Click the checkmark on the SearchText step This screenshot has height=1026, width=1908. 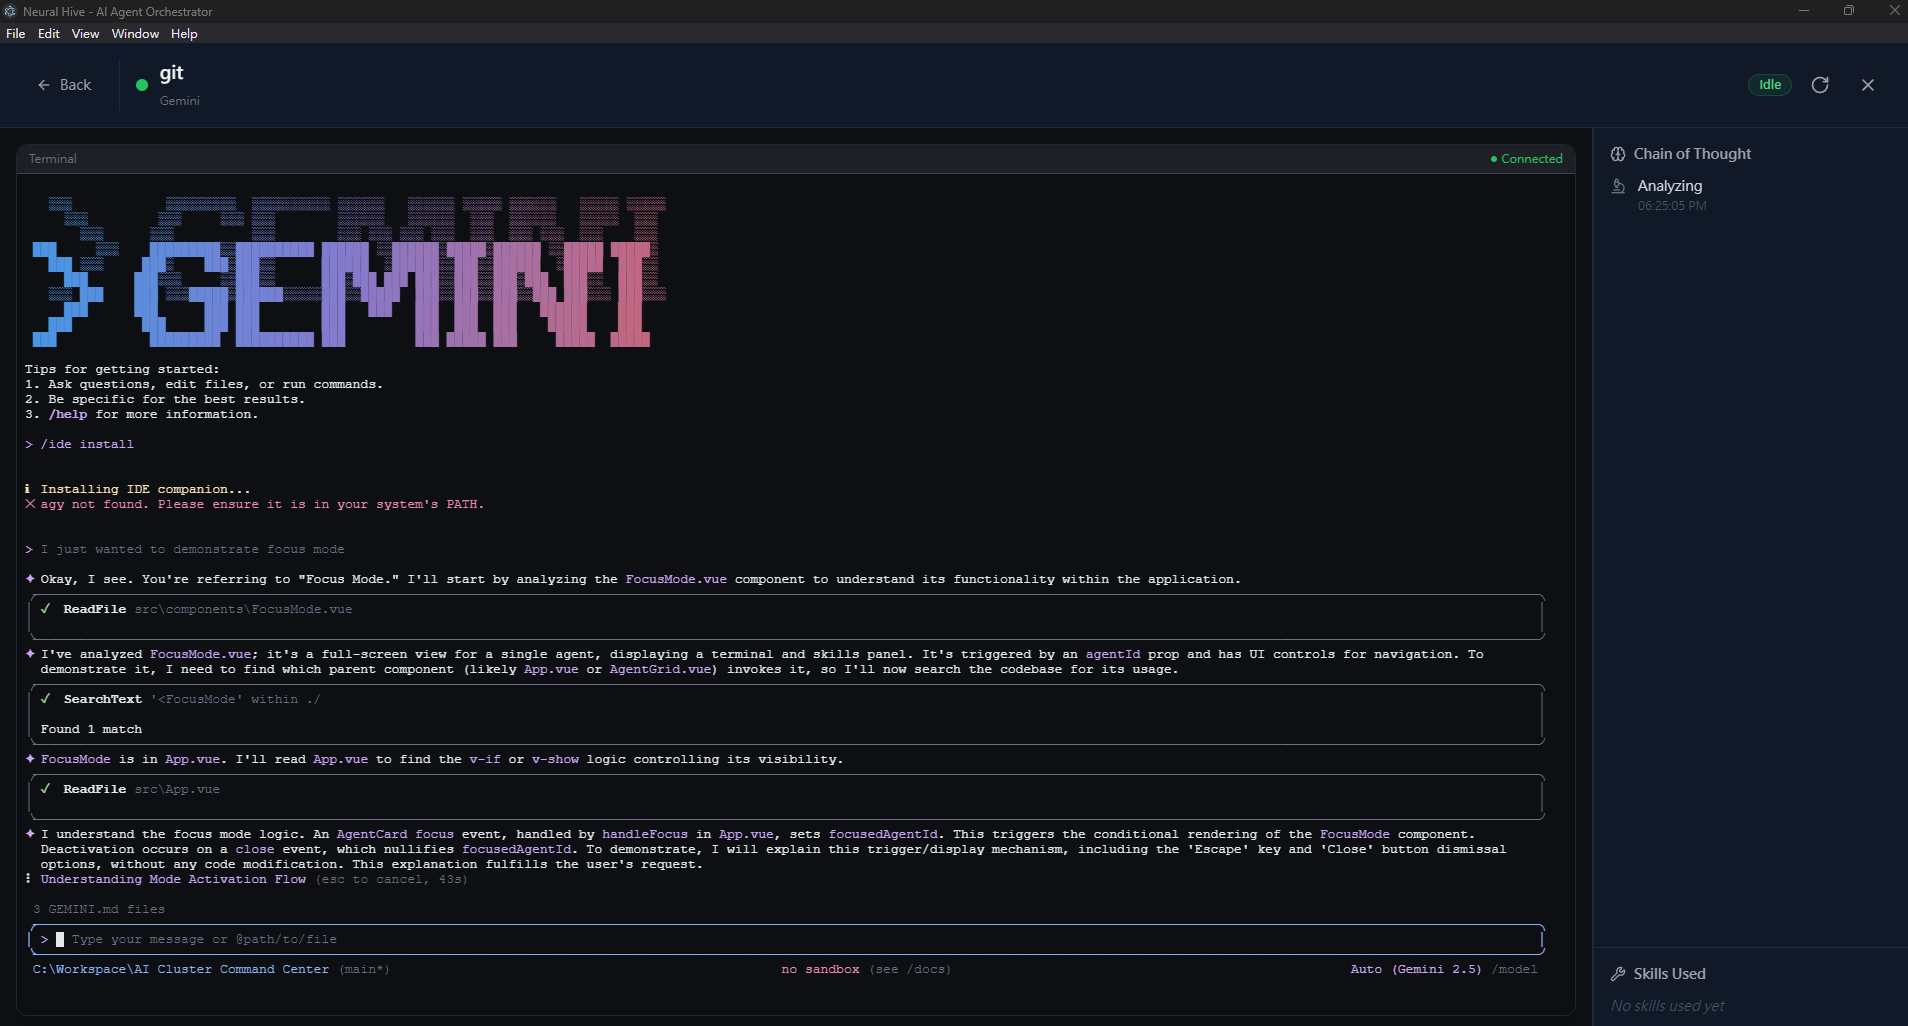point(45,699)
